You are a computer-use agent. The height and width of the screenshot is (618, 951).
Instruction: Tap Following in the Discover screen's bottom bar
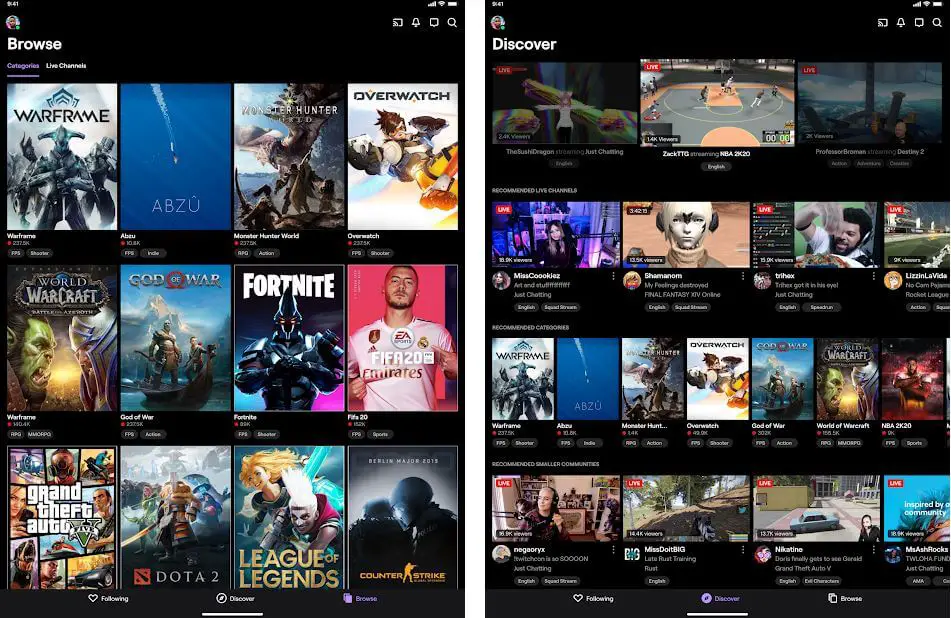[x=594, y=599]
